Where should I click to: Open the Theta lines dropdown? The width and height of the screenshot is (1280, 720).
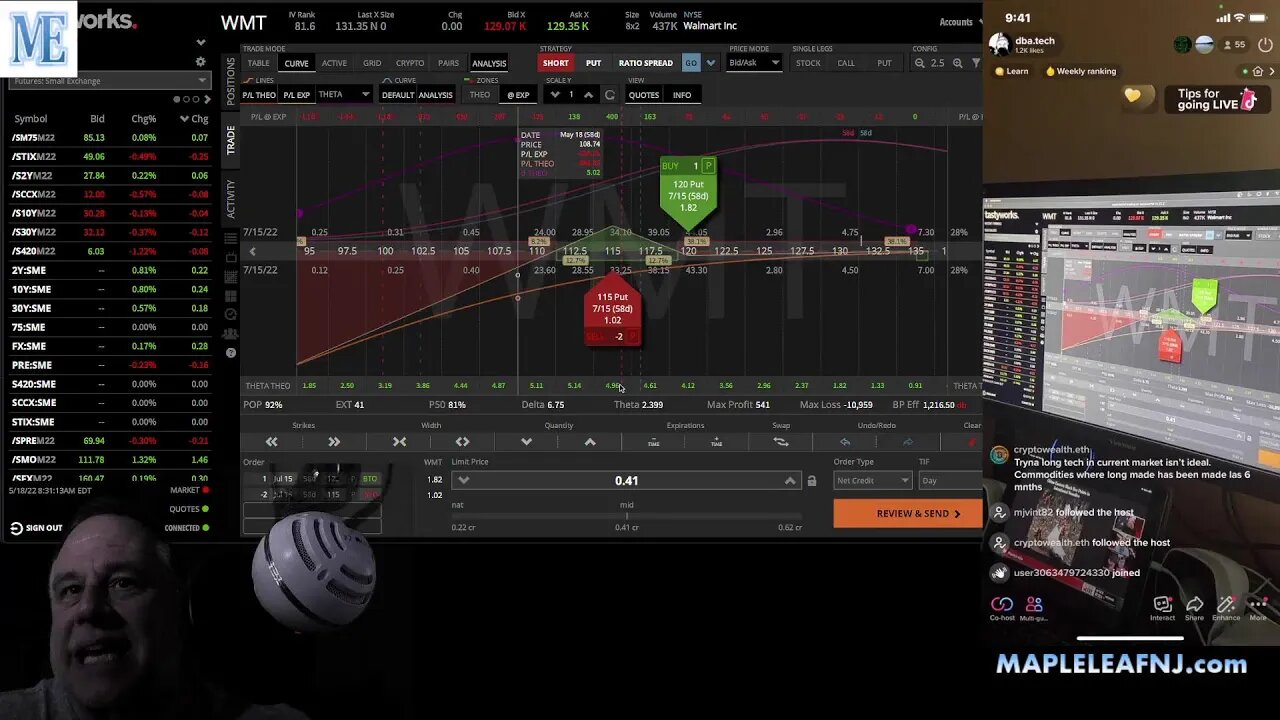pyautogui.click(x=344, y=95)
